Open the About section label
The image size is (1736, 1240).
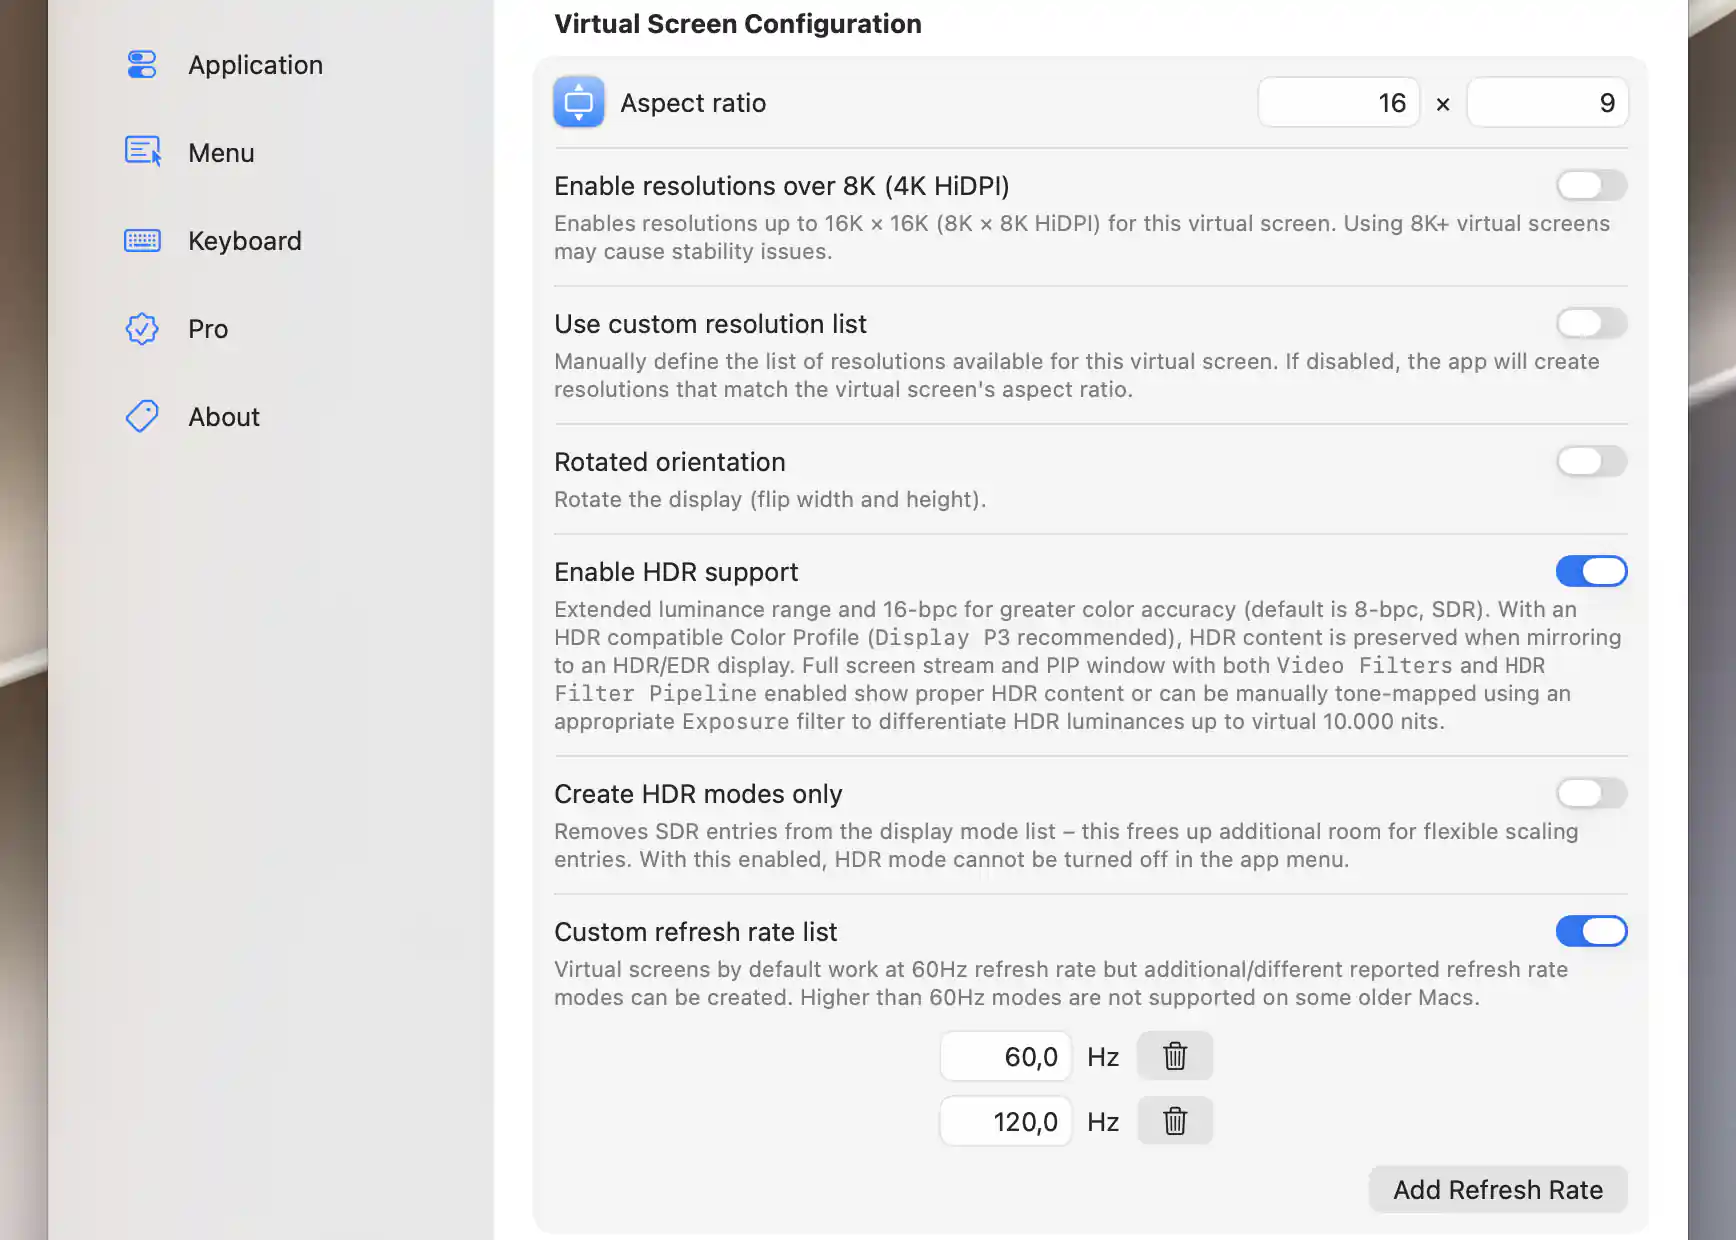click(224, 417)
